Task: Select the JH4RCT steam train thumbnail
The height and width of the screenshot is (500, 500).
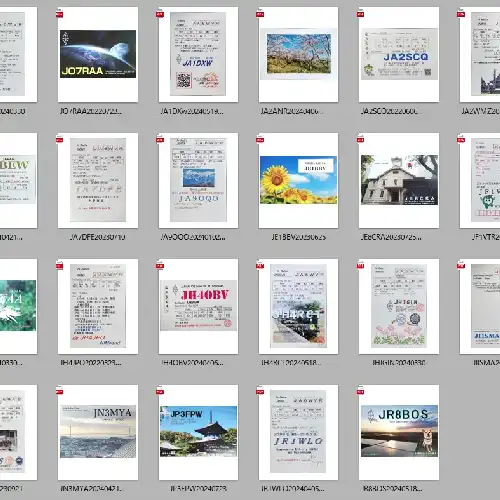Action: click(x=298, y=306)
